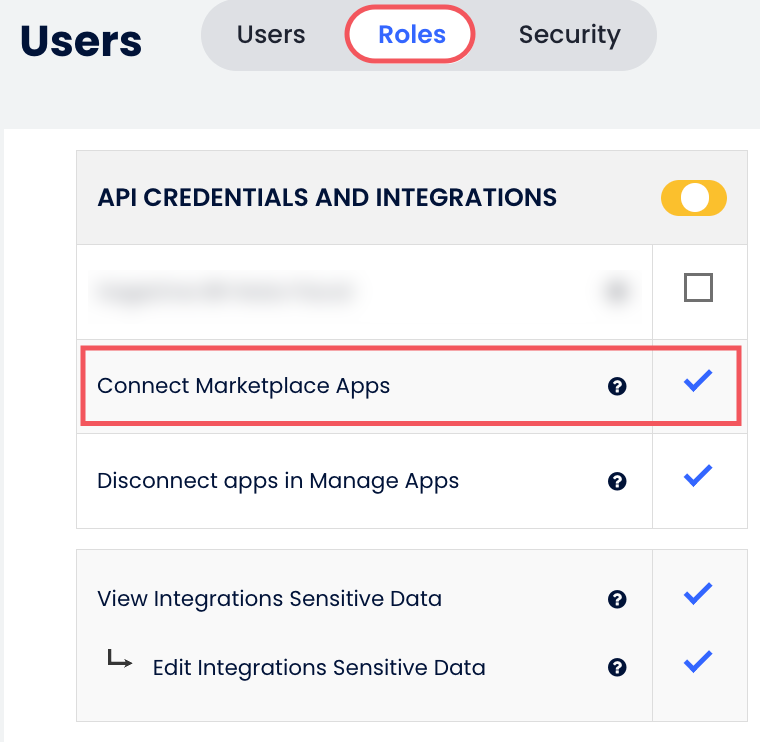The height and width of the screenshot is (742, 760).
Task: Click the Connect Marketplace Apps label
Action: click(x=243, y=386)
